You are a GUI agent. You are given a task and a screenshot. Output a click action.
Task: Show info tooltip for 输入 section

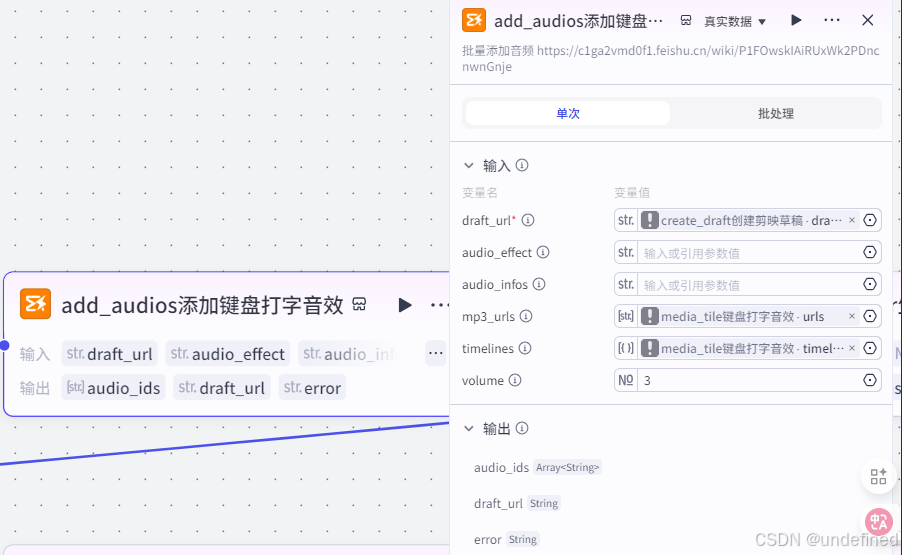(522, 166)
